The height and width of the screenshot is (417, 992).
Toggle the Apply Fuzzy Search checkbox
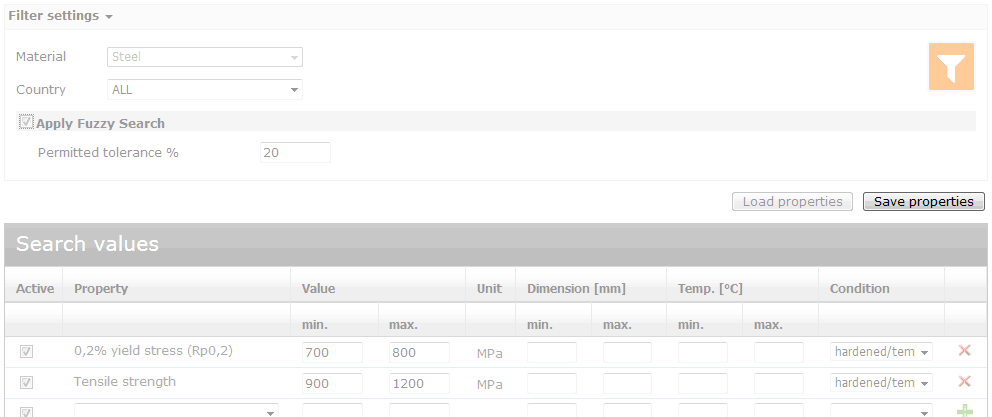[27, 123]
